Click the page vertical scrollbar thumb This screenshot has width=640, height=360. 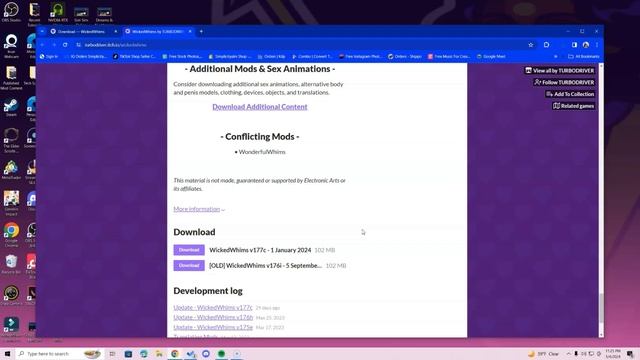(x=601, y=308)
